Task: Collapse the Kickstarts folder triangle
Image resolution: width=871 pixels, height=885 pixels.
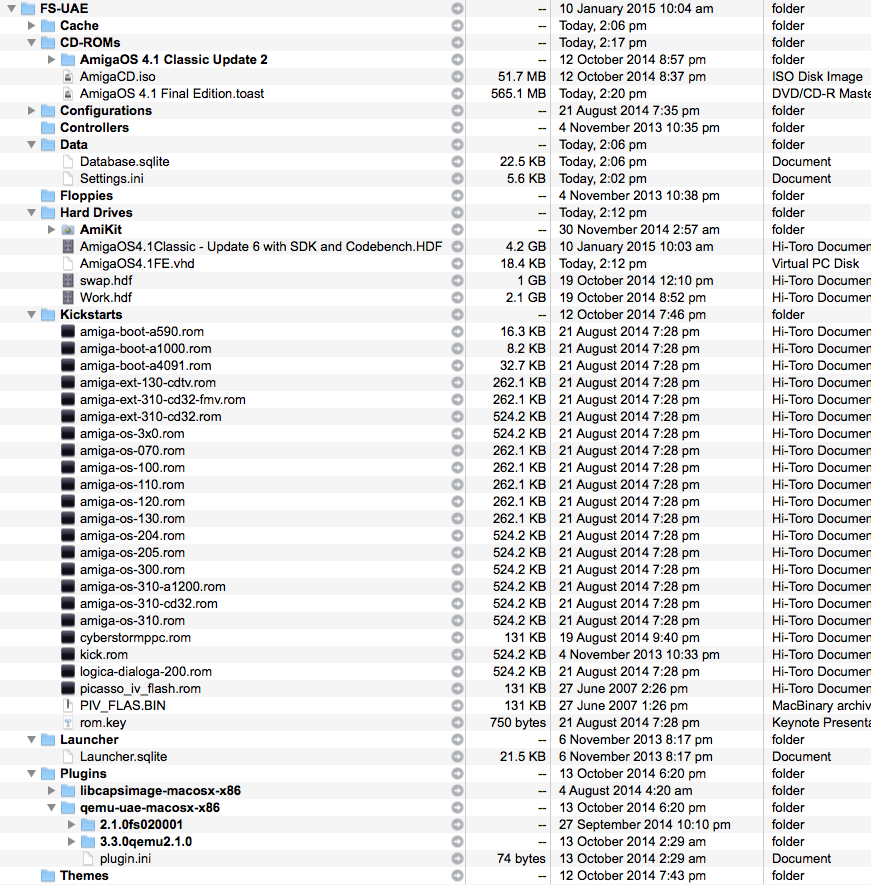Action: click(32, 314)
